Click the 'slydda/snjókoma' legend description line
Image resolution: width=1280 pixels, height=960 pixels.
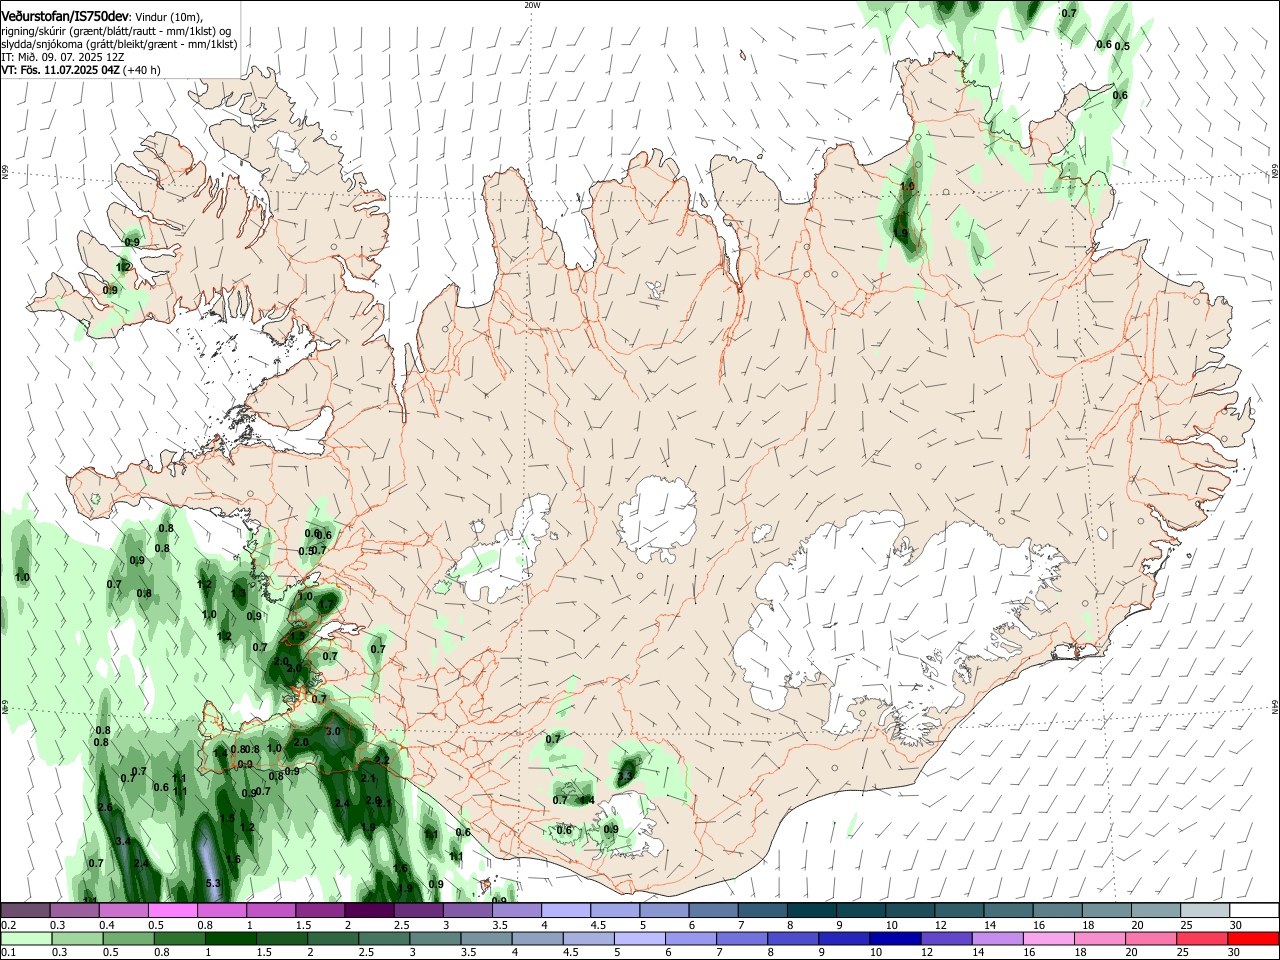click(x=119, y=44)
